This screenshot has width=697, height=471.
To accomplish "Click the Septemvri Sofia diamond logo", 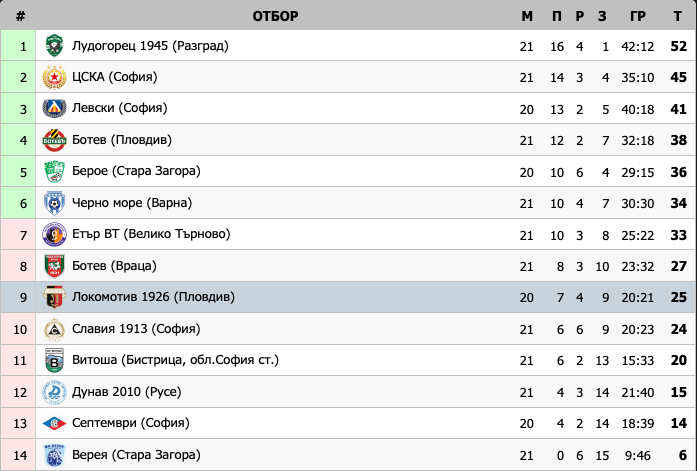I will [54, 423].
